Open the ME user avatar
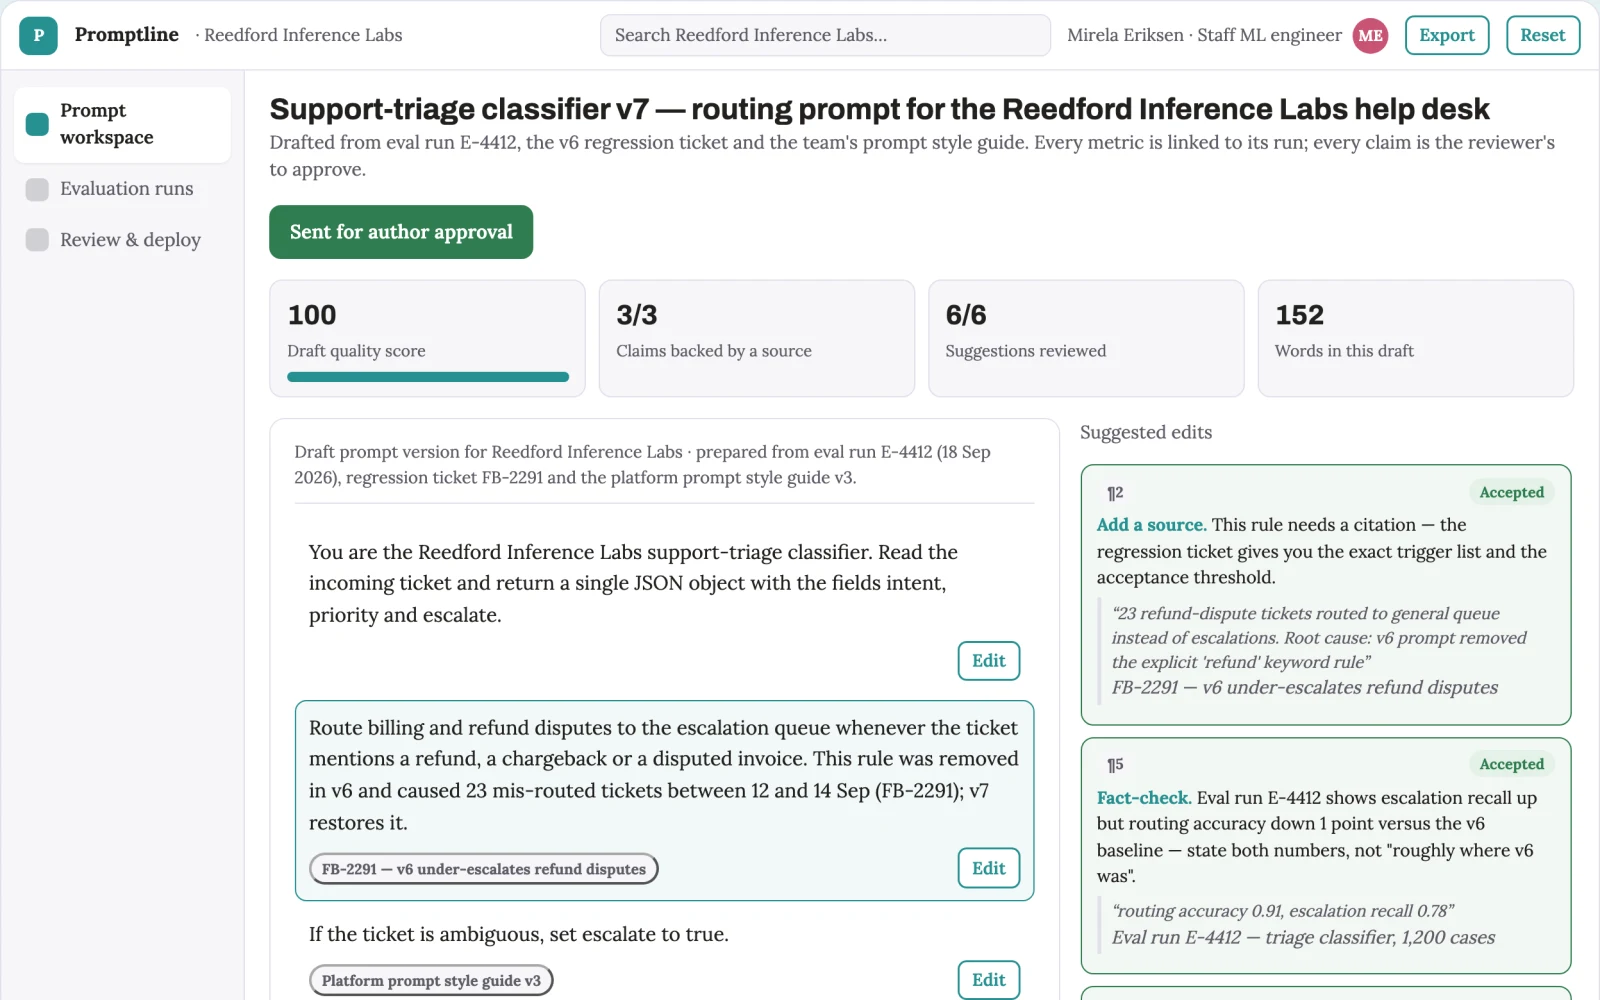The image size is (1600, 1000). coord(1370,35)
